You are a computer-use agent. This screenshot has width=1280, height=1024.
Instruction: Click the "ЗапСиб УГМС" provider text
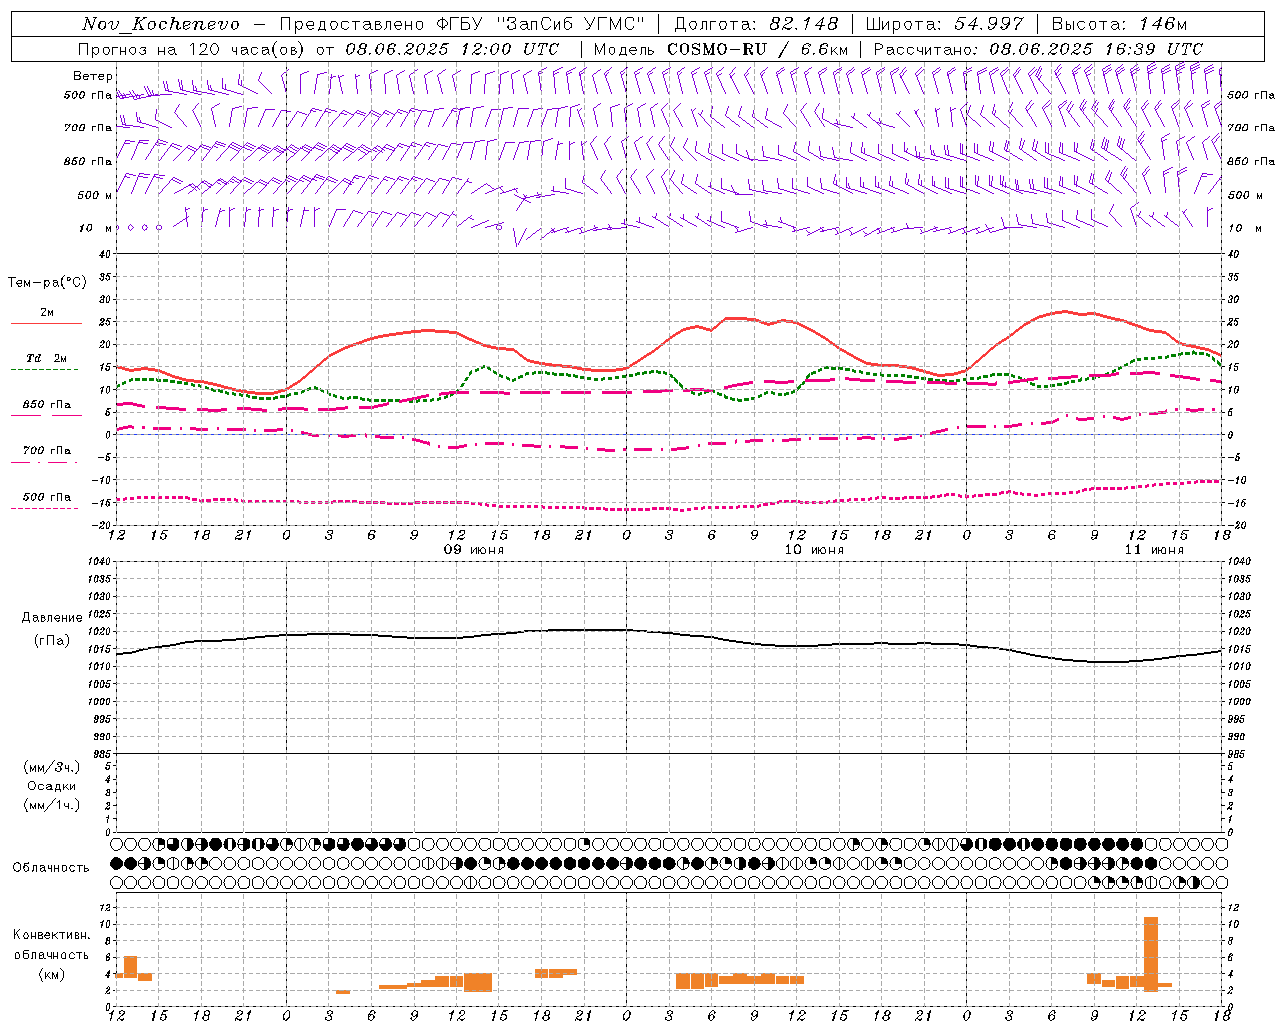[571, 24]
